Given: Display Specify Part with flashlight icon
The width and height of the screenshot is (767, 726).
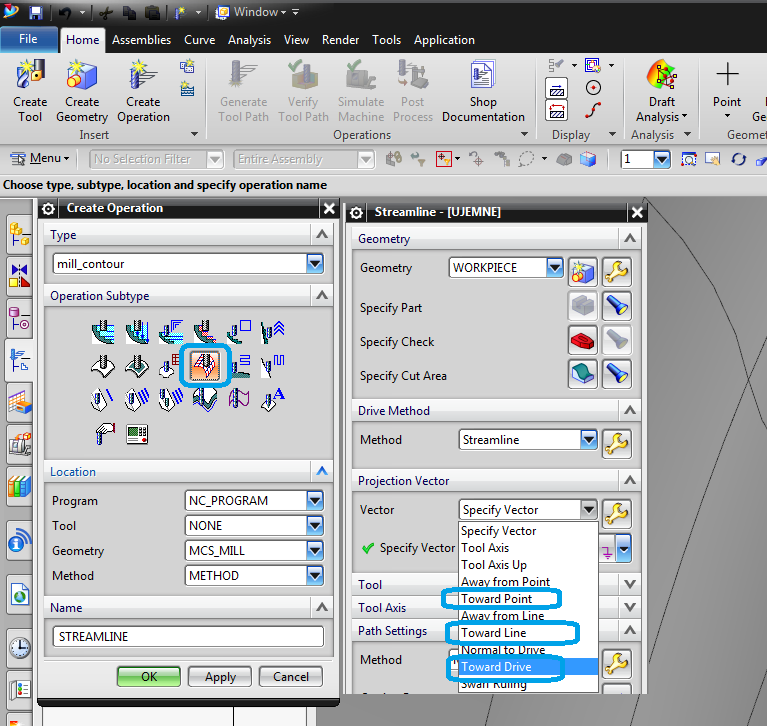Looking at the screenshot, I should 616,306.
